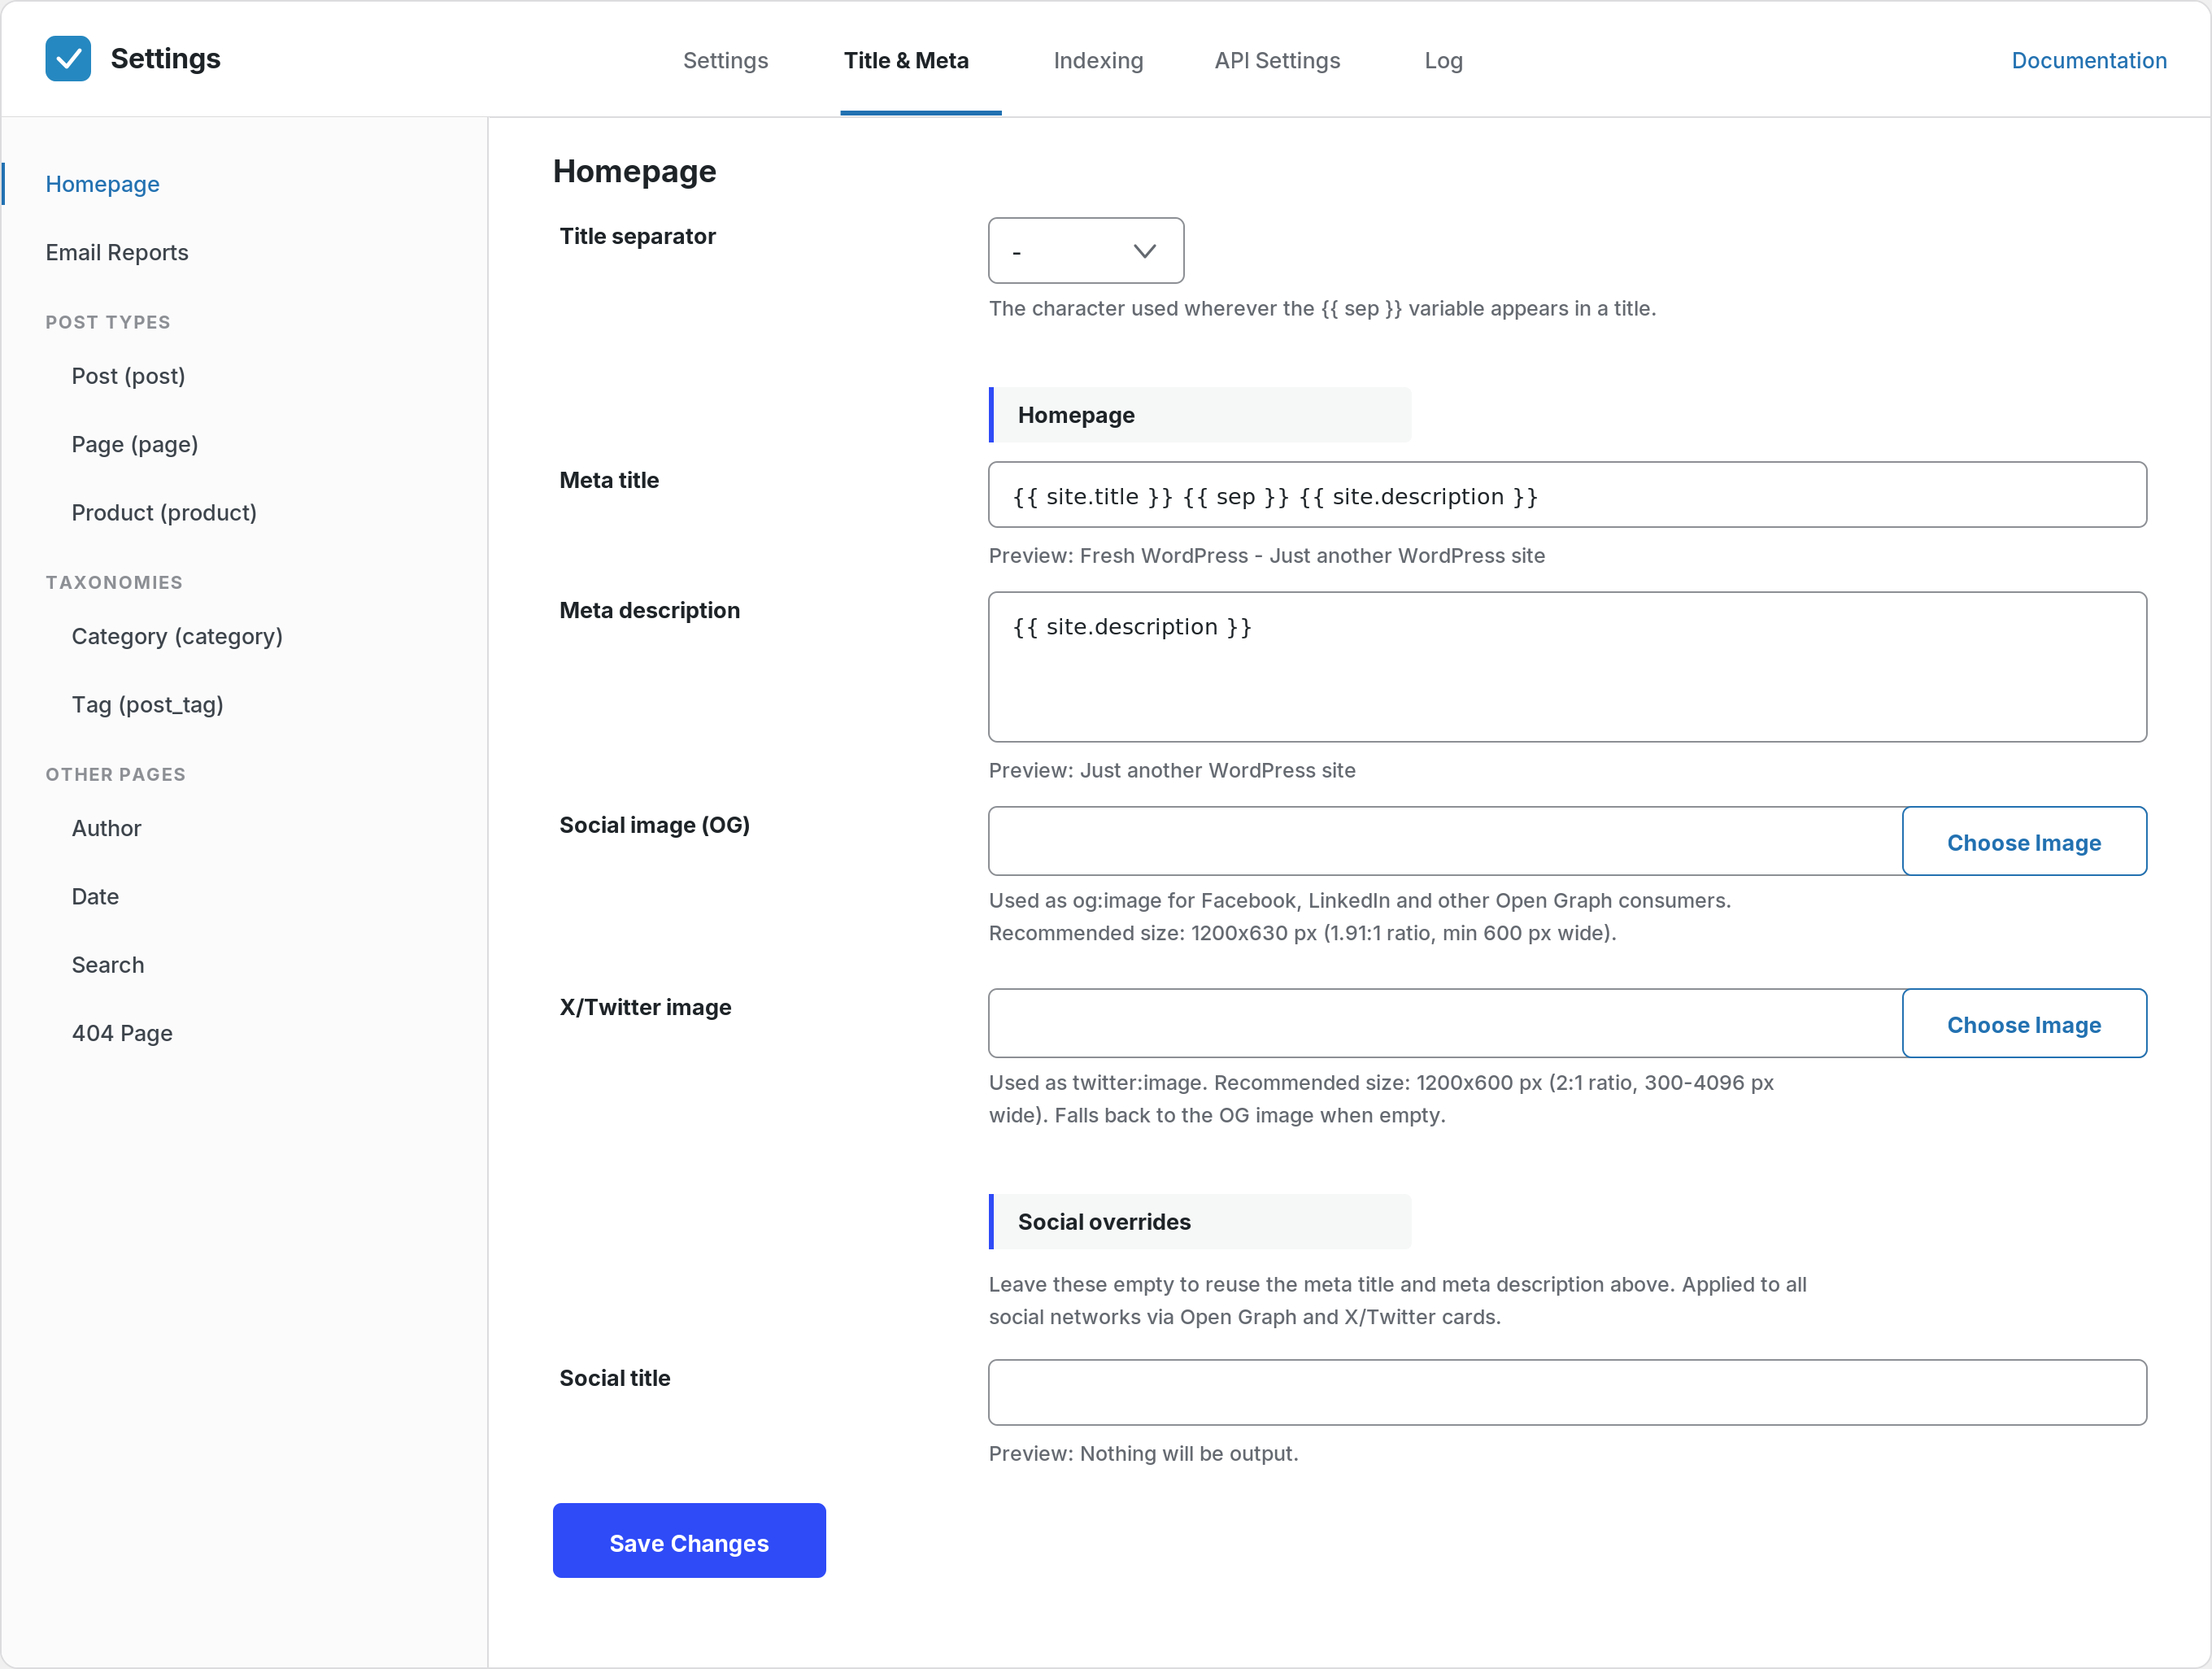Focus the Social image (OG) URL field
The width and height of the screenshot is (2212, 1669).
tap(1444, 841)
